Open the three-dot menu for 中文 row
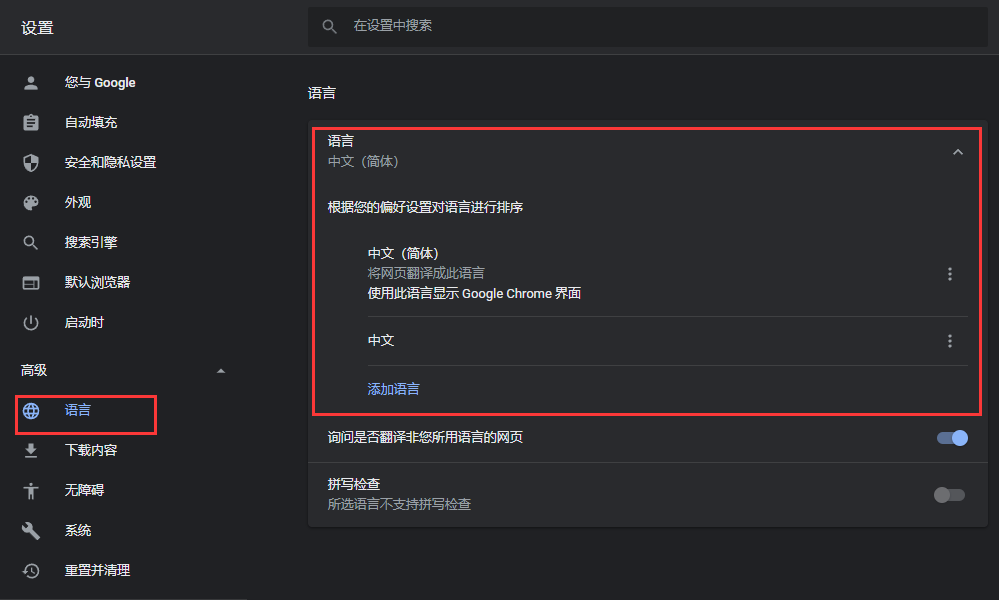The width and height of the screenshot is (999, 600). 950,341
